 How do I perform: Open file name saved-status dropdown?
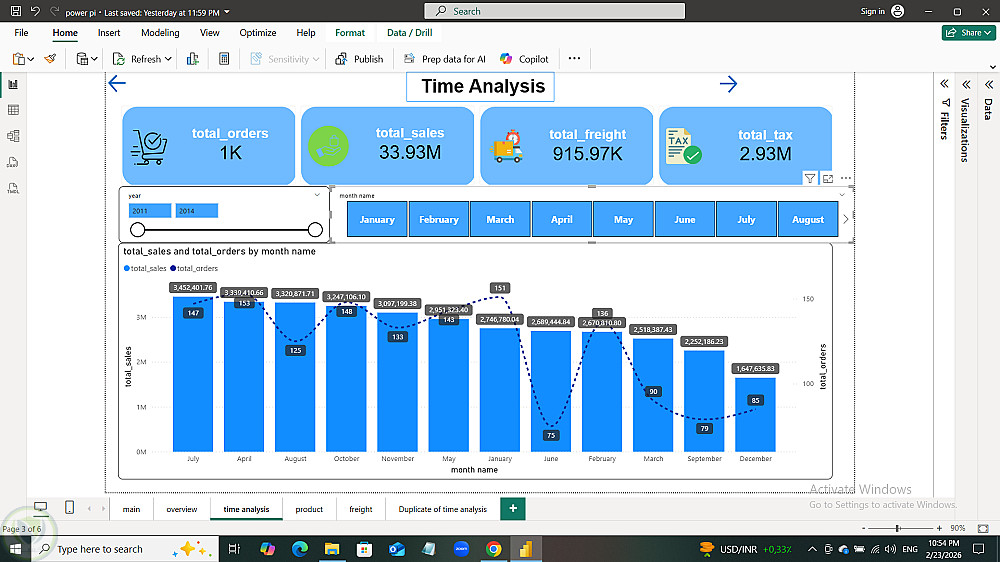pos(227,12)
